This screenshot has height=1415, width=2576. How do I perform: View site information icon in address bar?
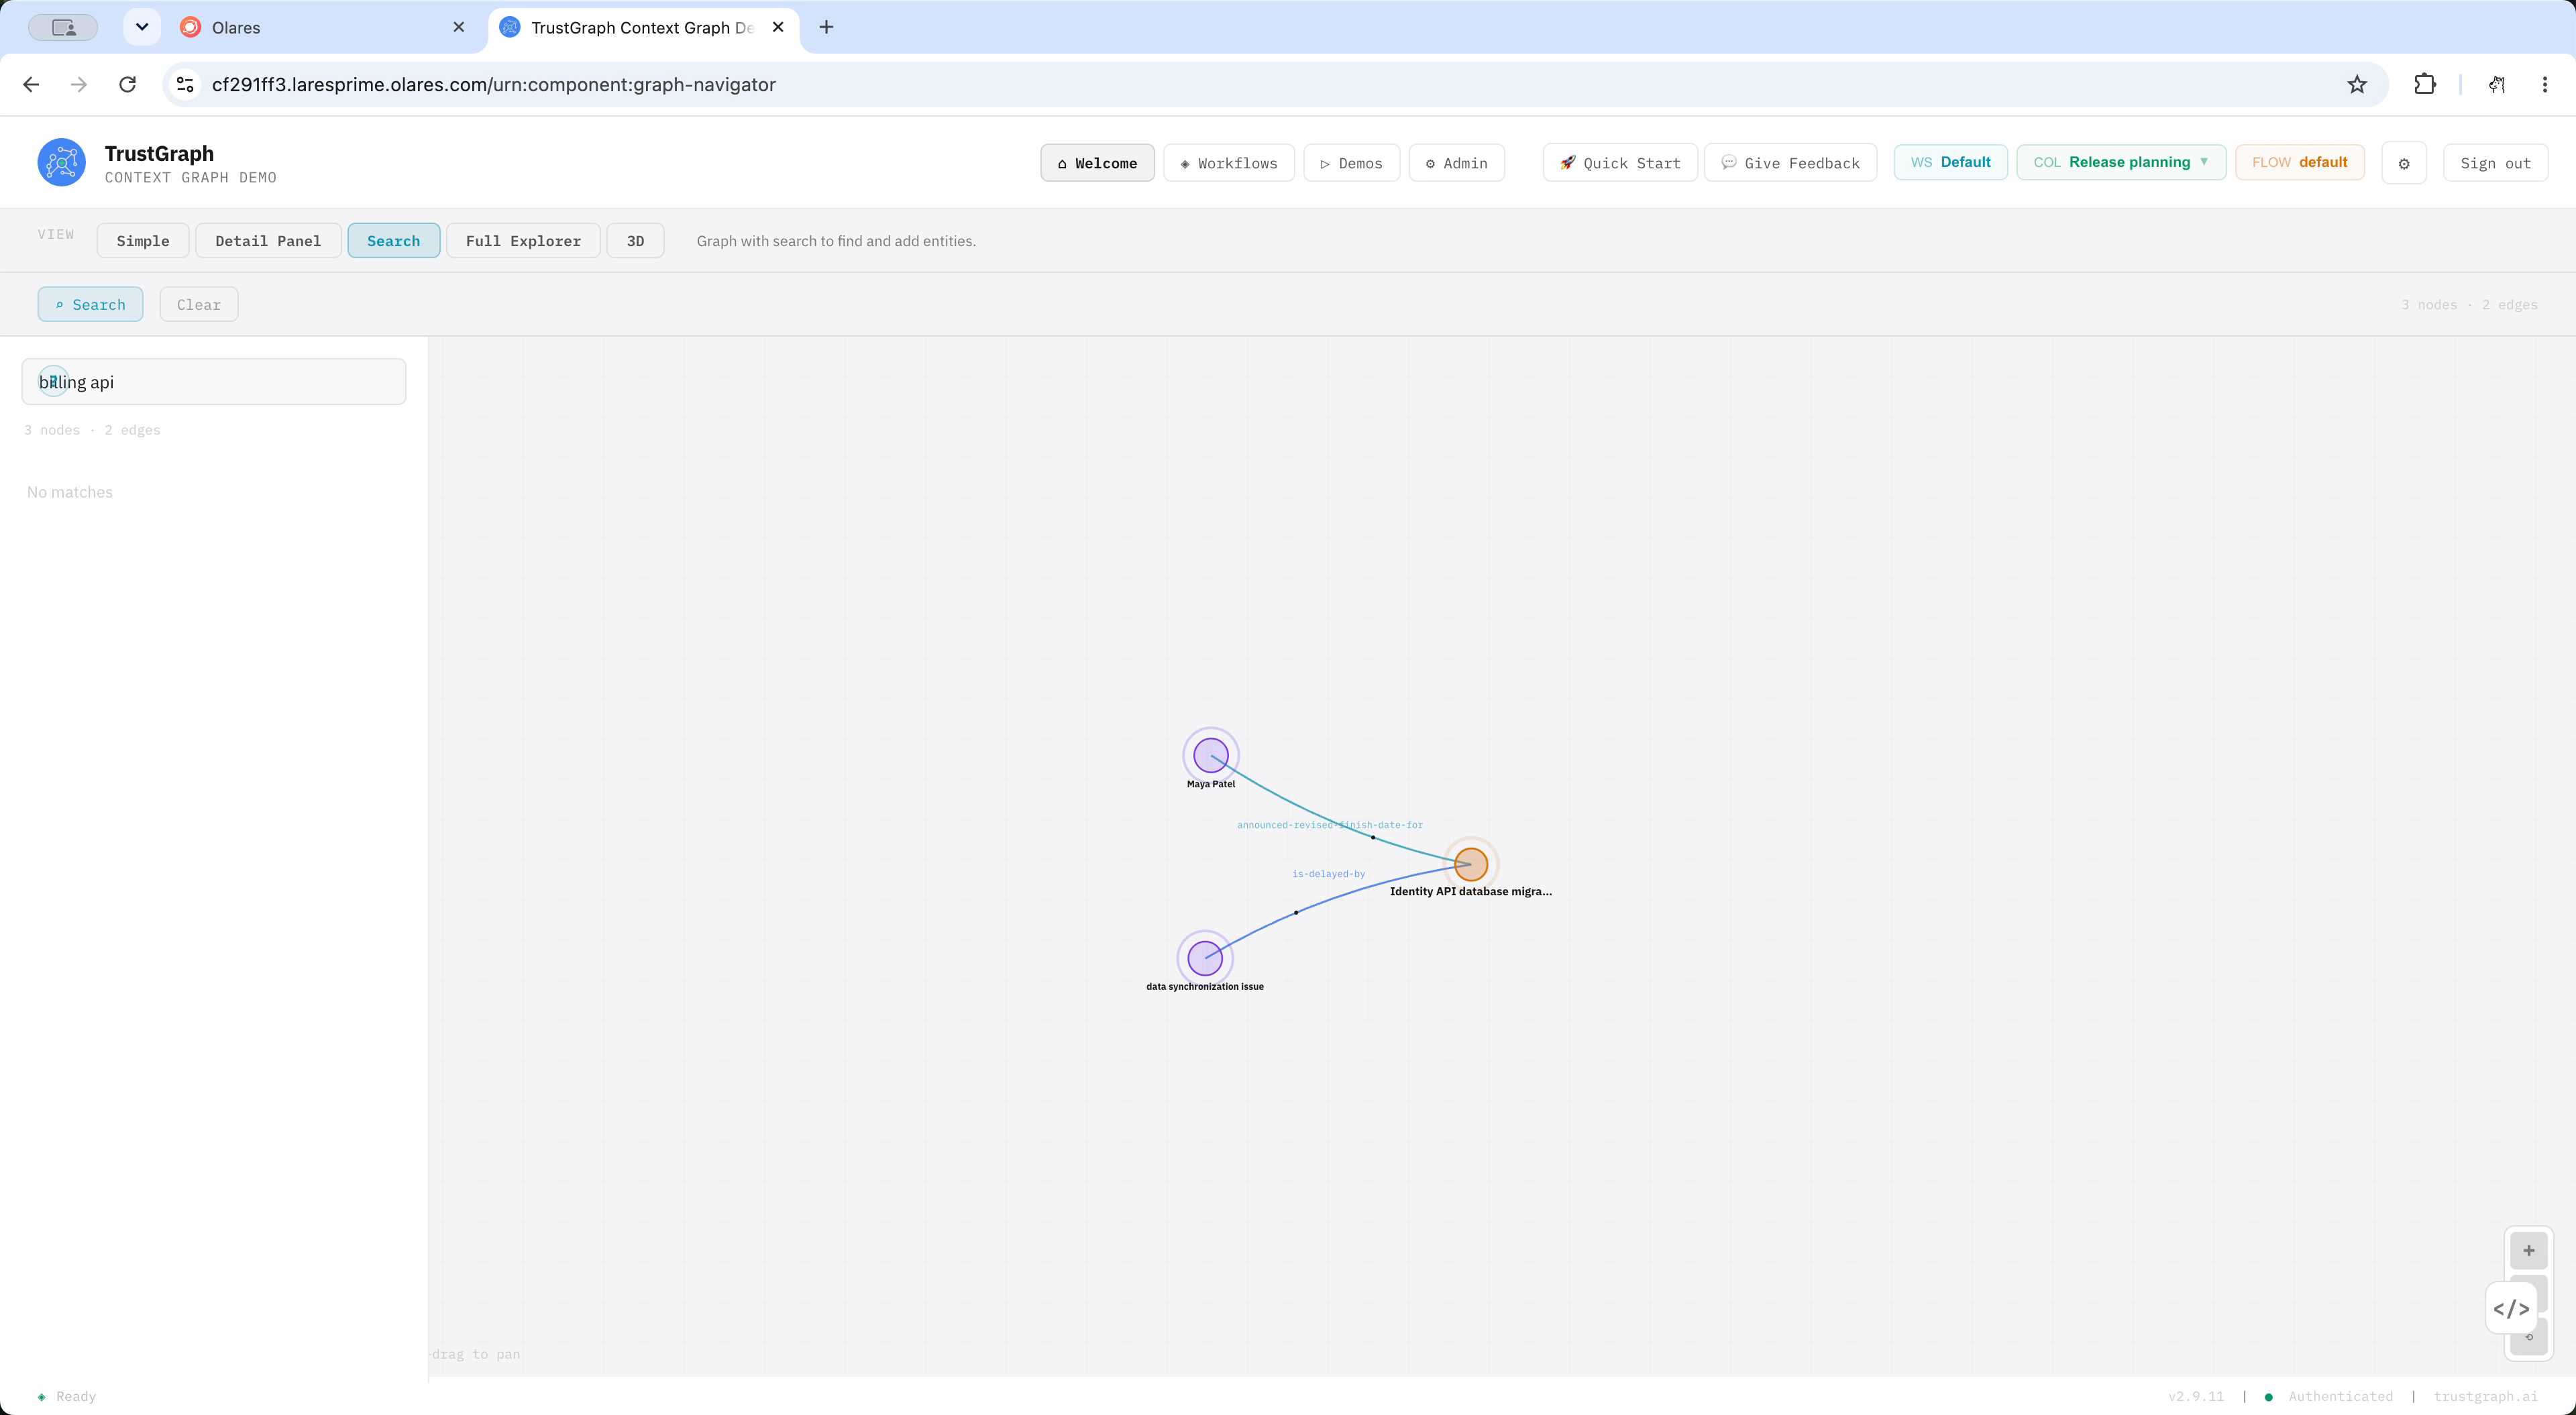(x=185, y=85)
